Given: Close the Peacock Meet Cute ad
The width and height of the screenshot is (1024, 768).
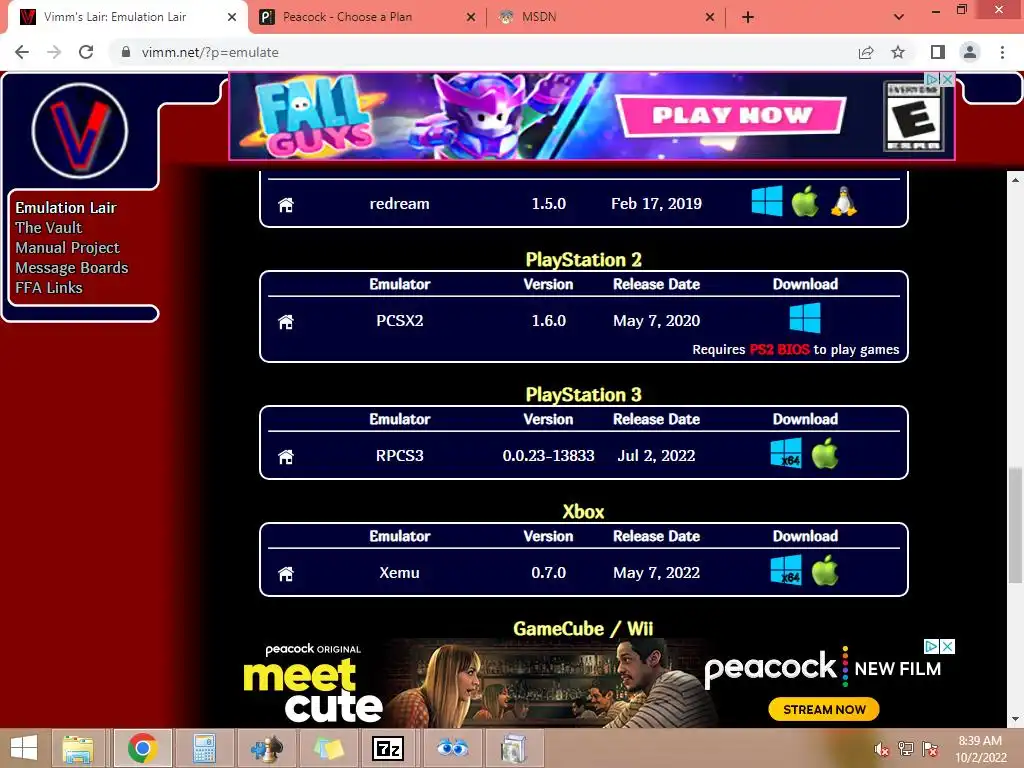Looking at the screenshot, I should 947,647.
